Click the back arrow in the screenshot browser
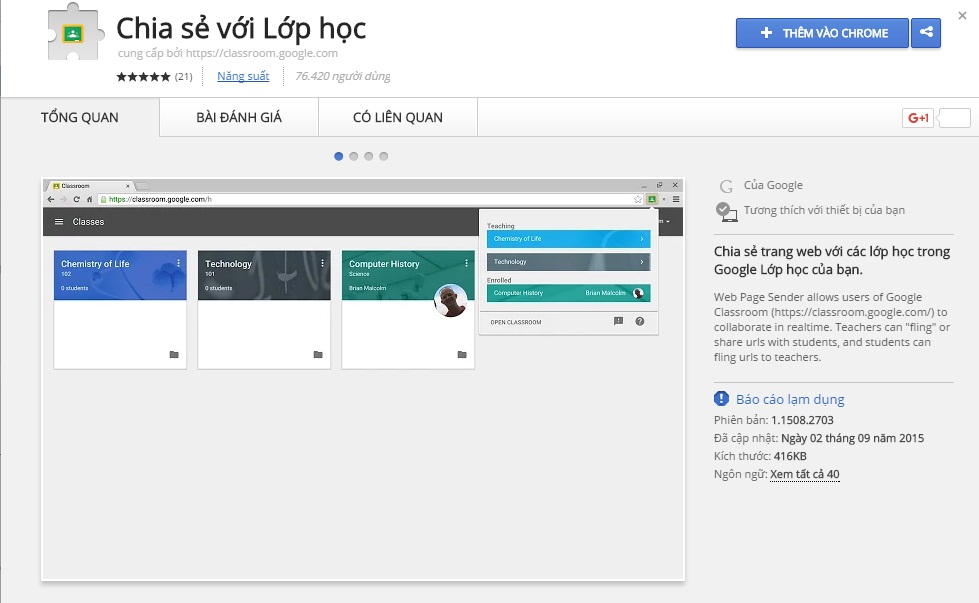Viewport: 979px width, 603px height. (51, 199)
